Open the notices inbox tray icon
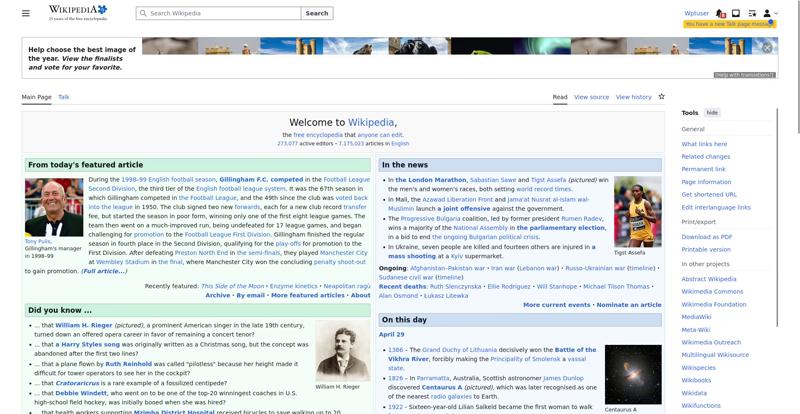The width and height of the screenshot is (800, 414). [x=736, y=13]
